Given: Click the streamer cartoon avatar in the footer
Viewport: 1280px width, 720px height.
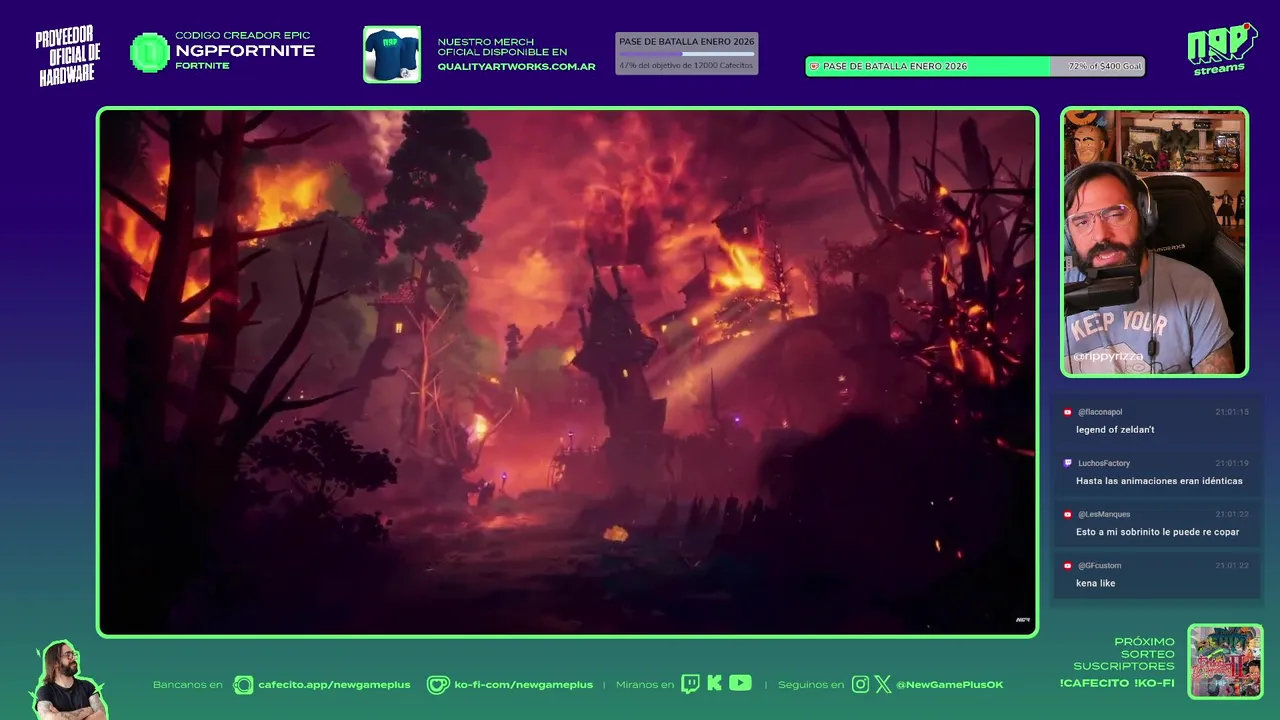Looking at the screenshot, I should 66,680.
